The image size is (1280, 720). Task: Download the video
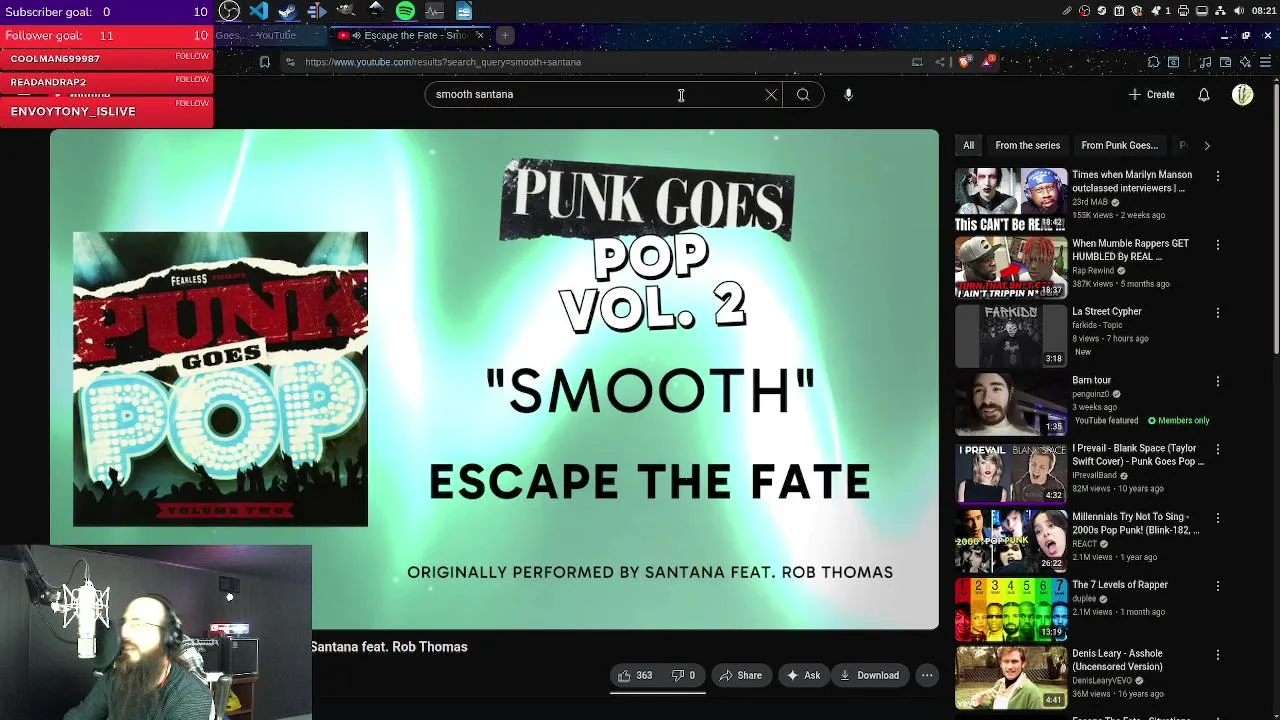pyautogui.click(x=869, y=676)
